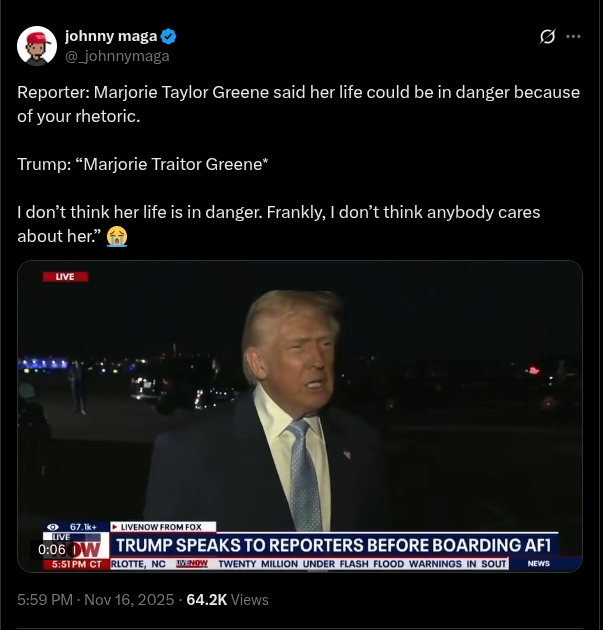603x630 pixels.
Task: Open the 5:59 PM Nov 16, 2025 timestamp link
Action: (x=96, y=599)
